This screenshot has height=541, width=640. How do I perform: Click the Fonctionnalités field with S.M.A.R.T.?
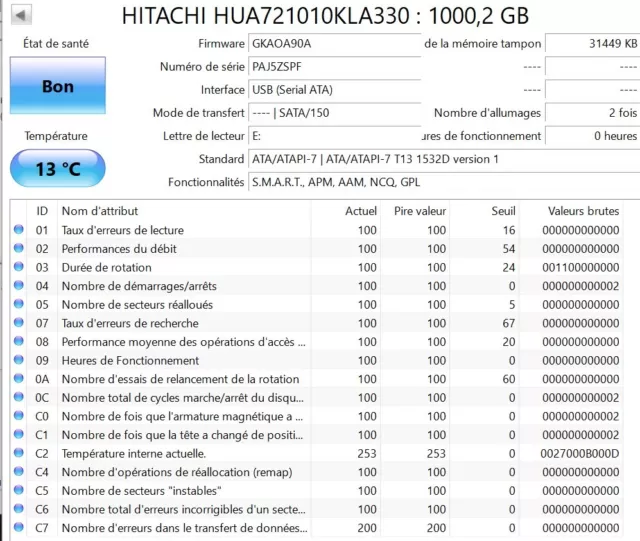pyautogui.click(x=444, y=182)
